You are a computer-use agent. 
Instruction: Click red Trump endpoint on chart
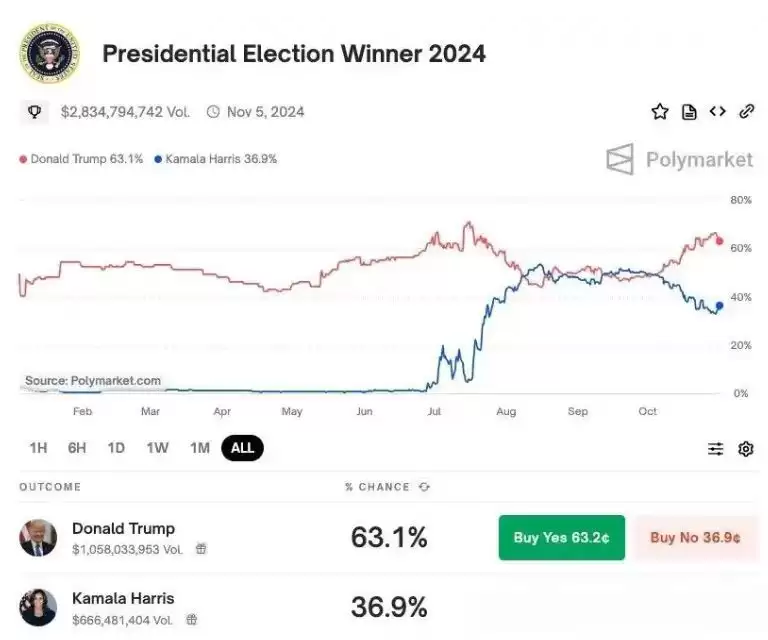point(720,241)
